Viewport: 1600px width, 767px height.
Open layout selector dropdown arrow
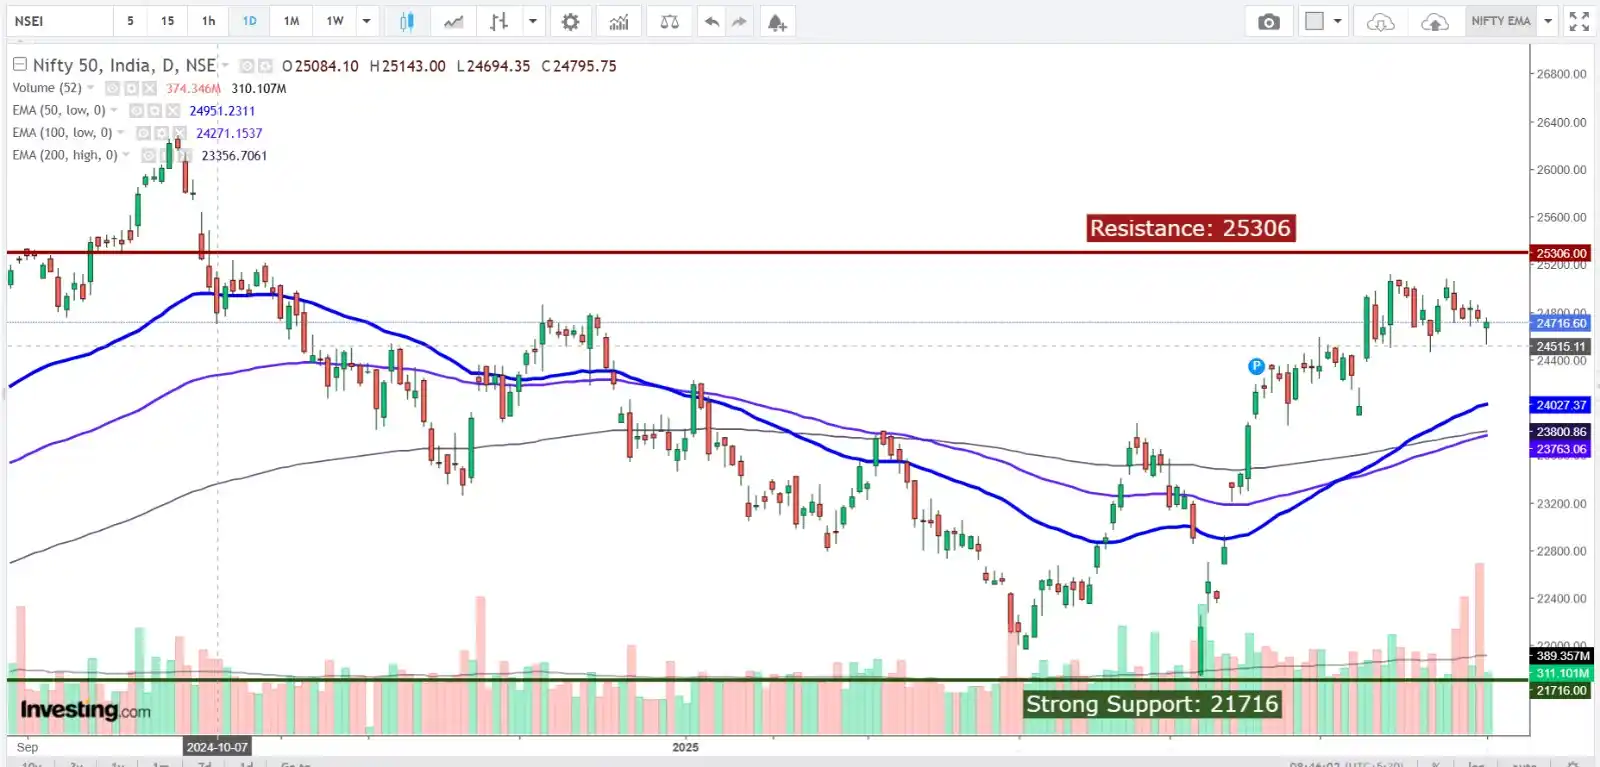1338,21
